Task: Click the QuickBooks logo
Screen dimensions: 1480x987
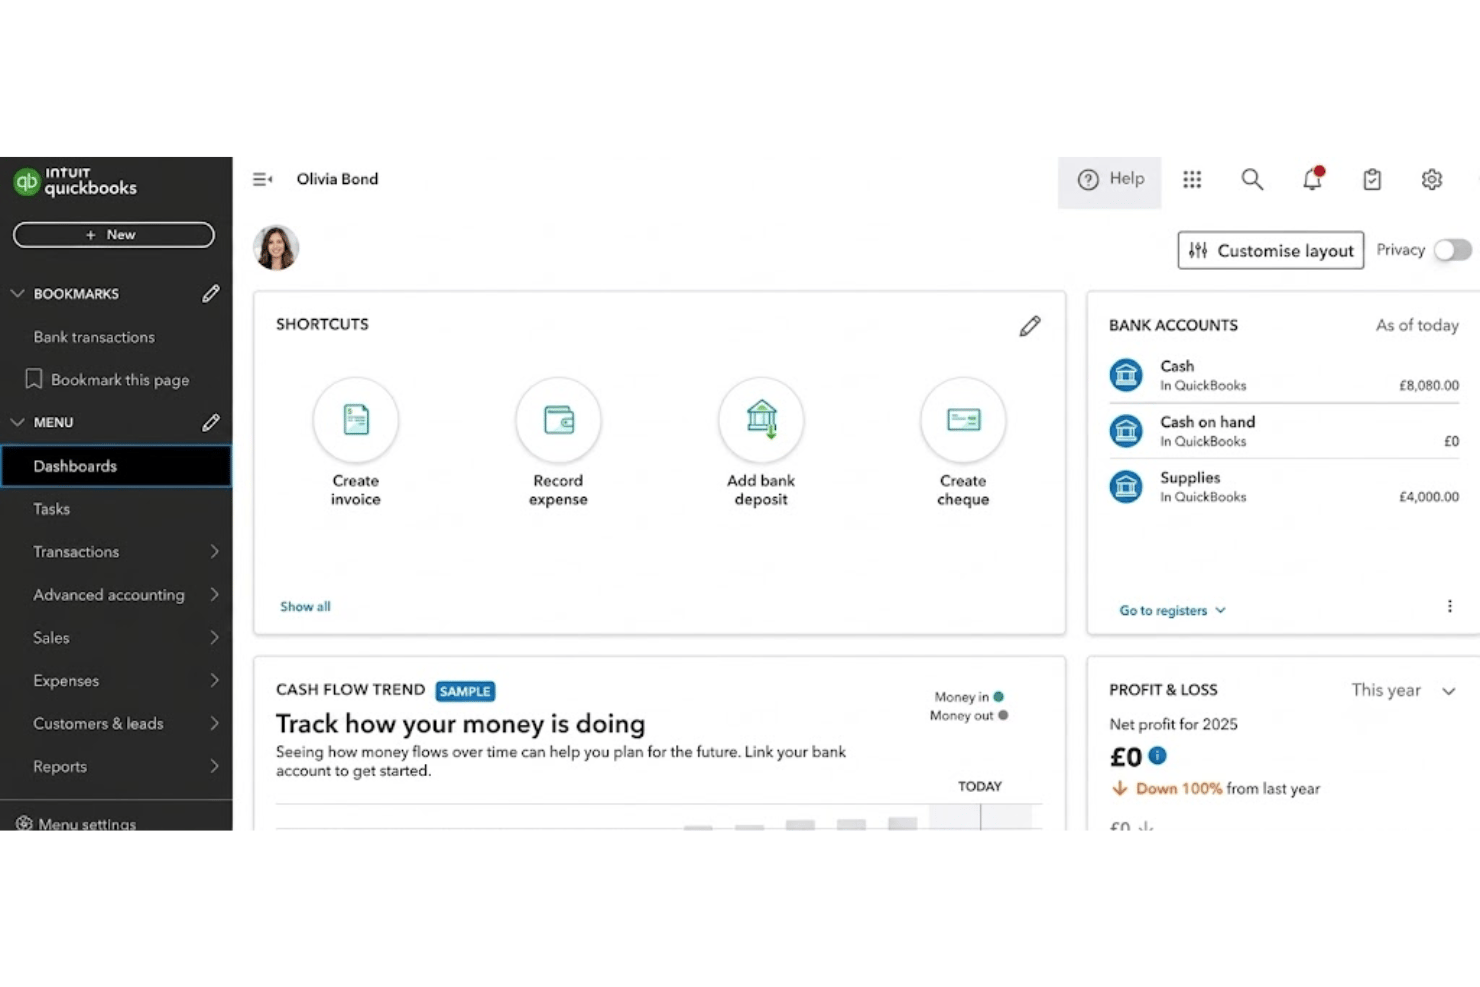Action: click(75, 181)
